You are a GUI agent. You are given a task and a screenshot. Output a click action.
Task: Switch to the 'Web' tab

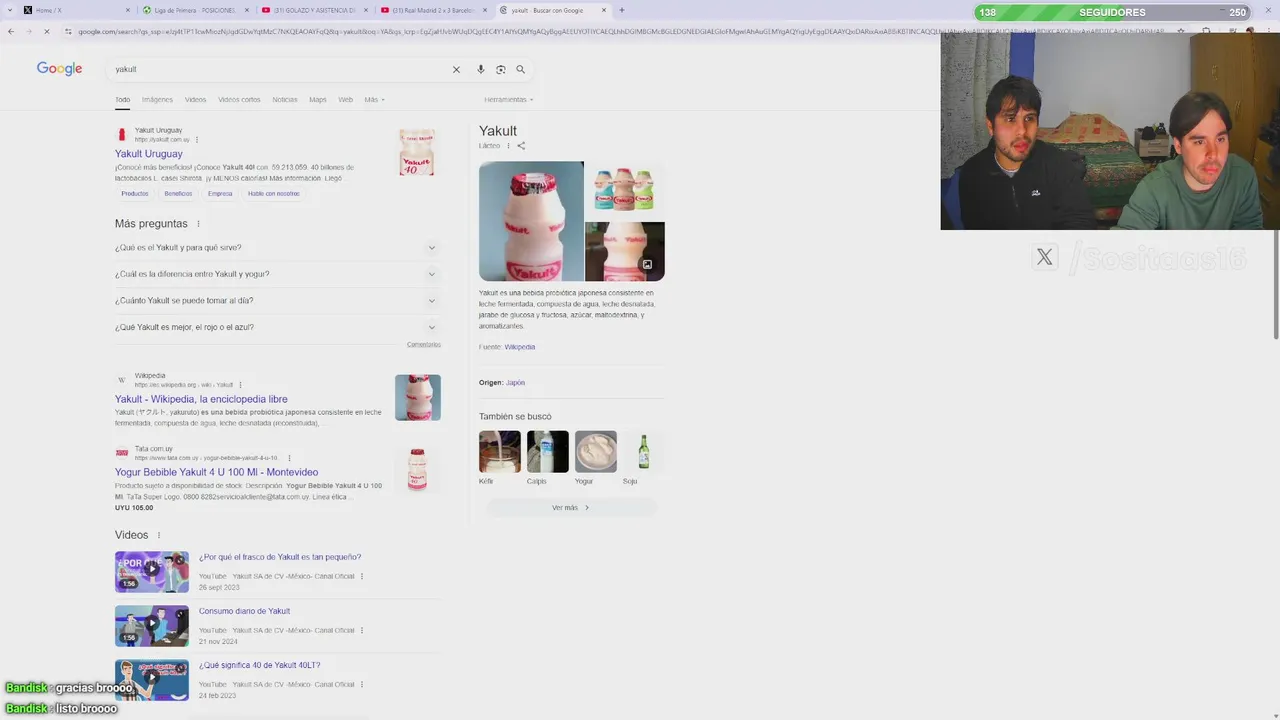coord(345,100)
